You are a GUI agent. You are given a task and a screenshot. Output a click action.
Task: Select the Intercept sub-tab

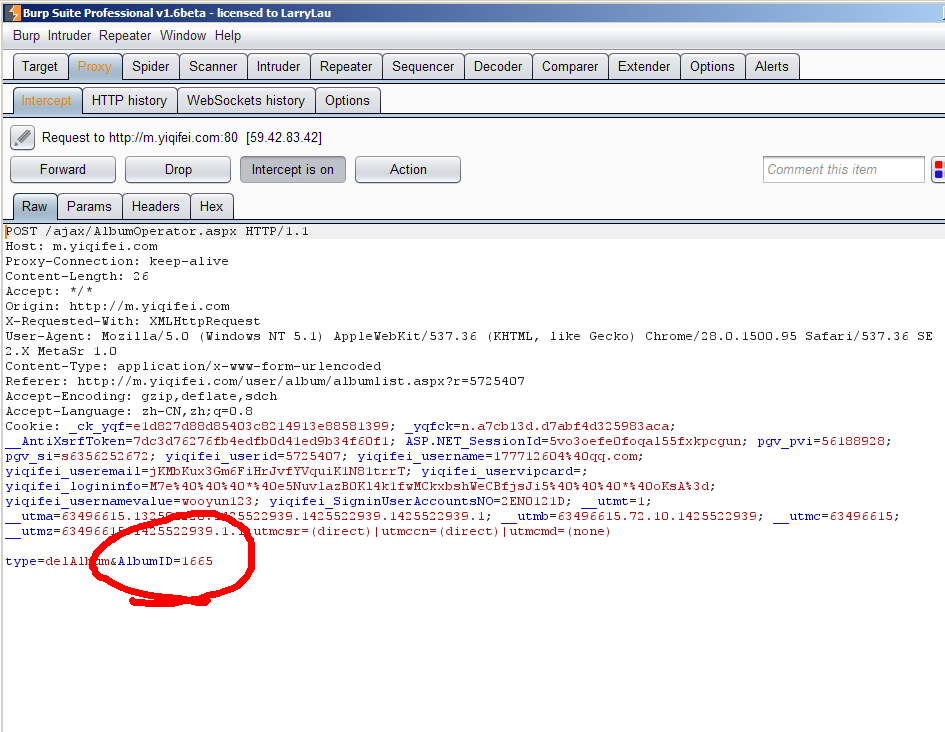46,101
